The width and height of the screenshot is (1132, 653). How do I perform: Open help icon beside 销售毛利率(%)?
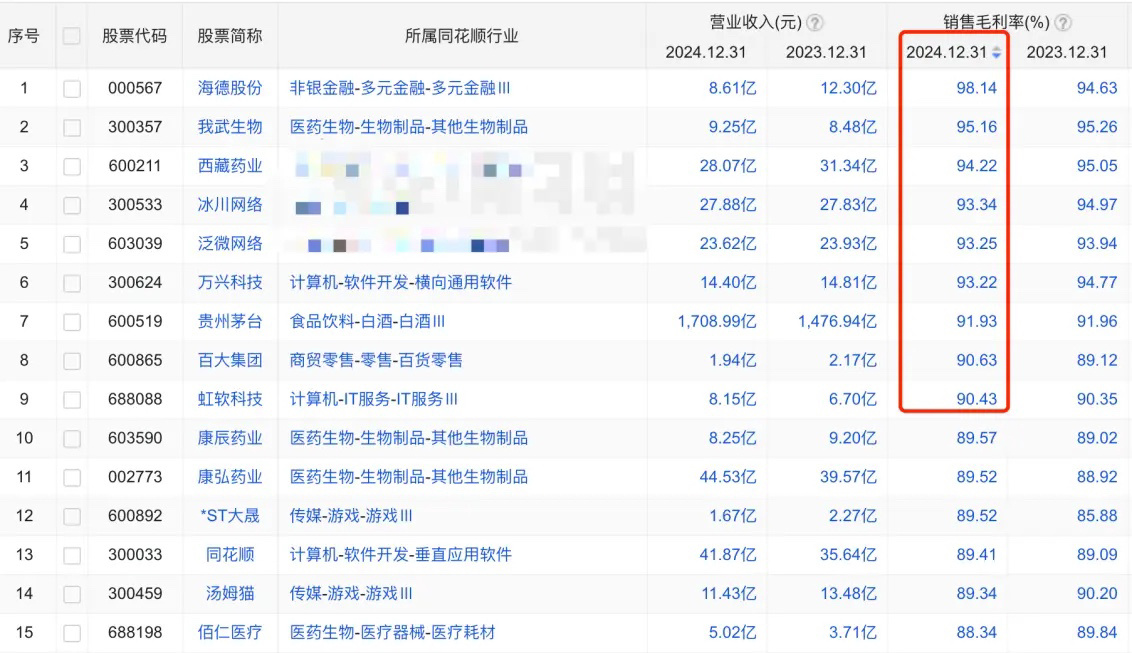pyautogui.click(x=1063, y=23)
